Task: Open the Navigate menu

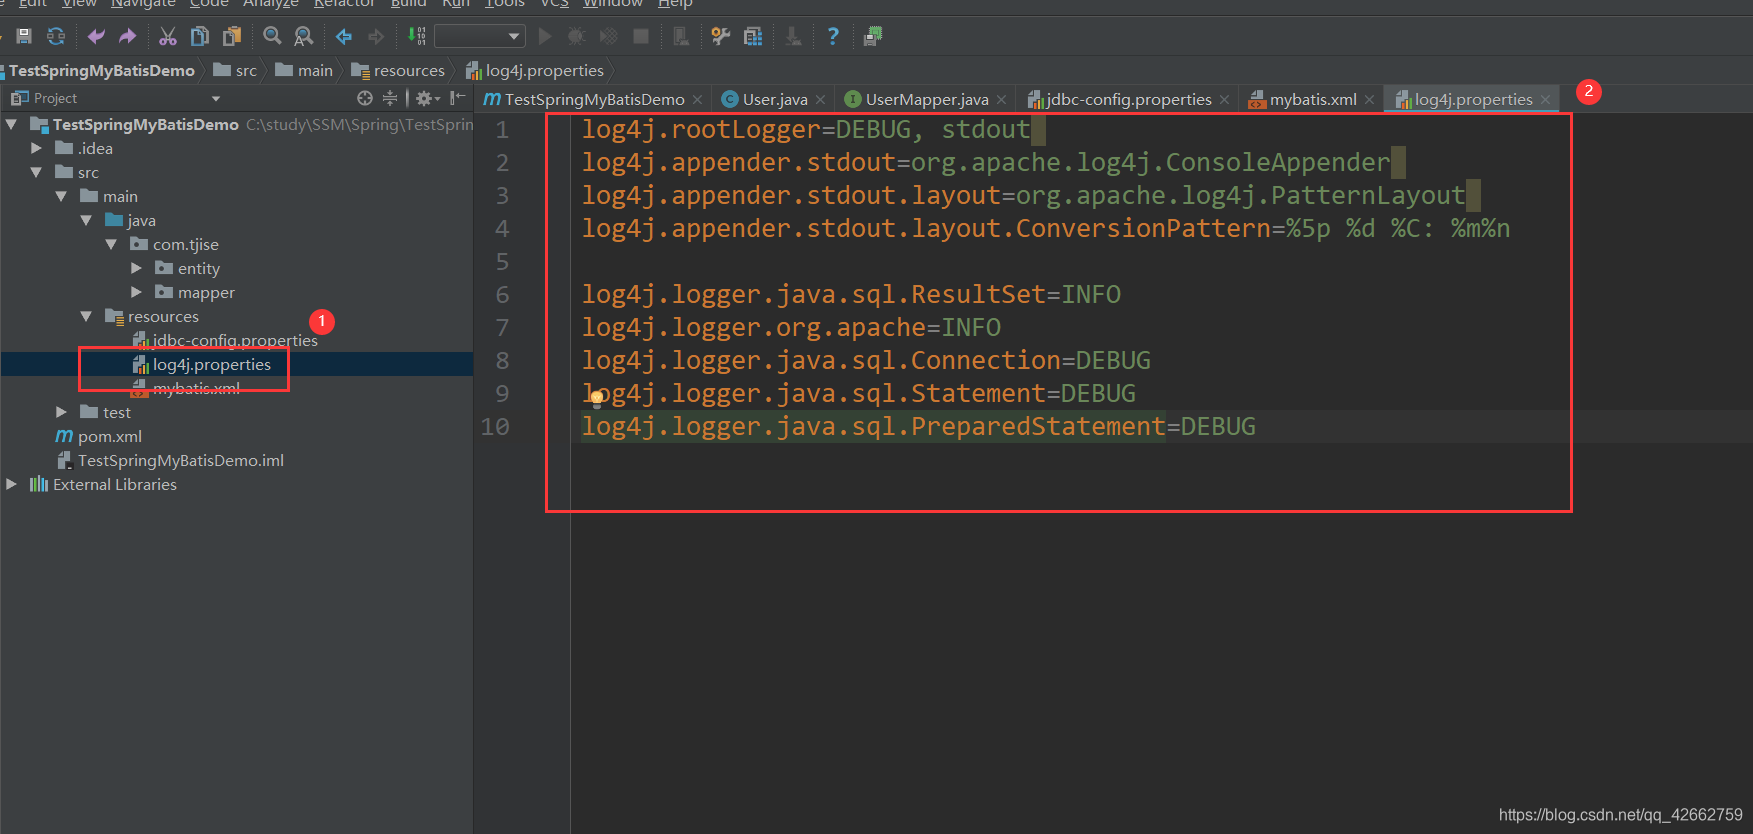Action: click(143, 4)
